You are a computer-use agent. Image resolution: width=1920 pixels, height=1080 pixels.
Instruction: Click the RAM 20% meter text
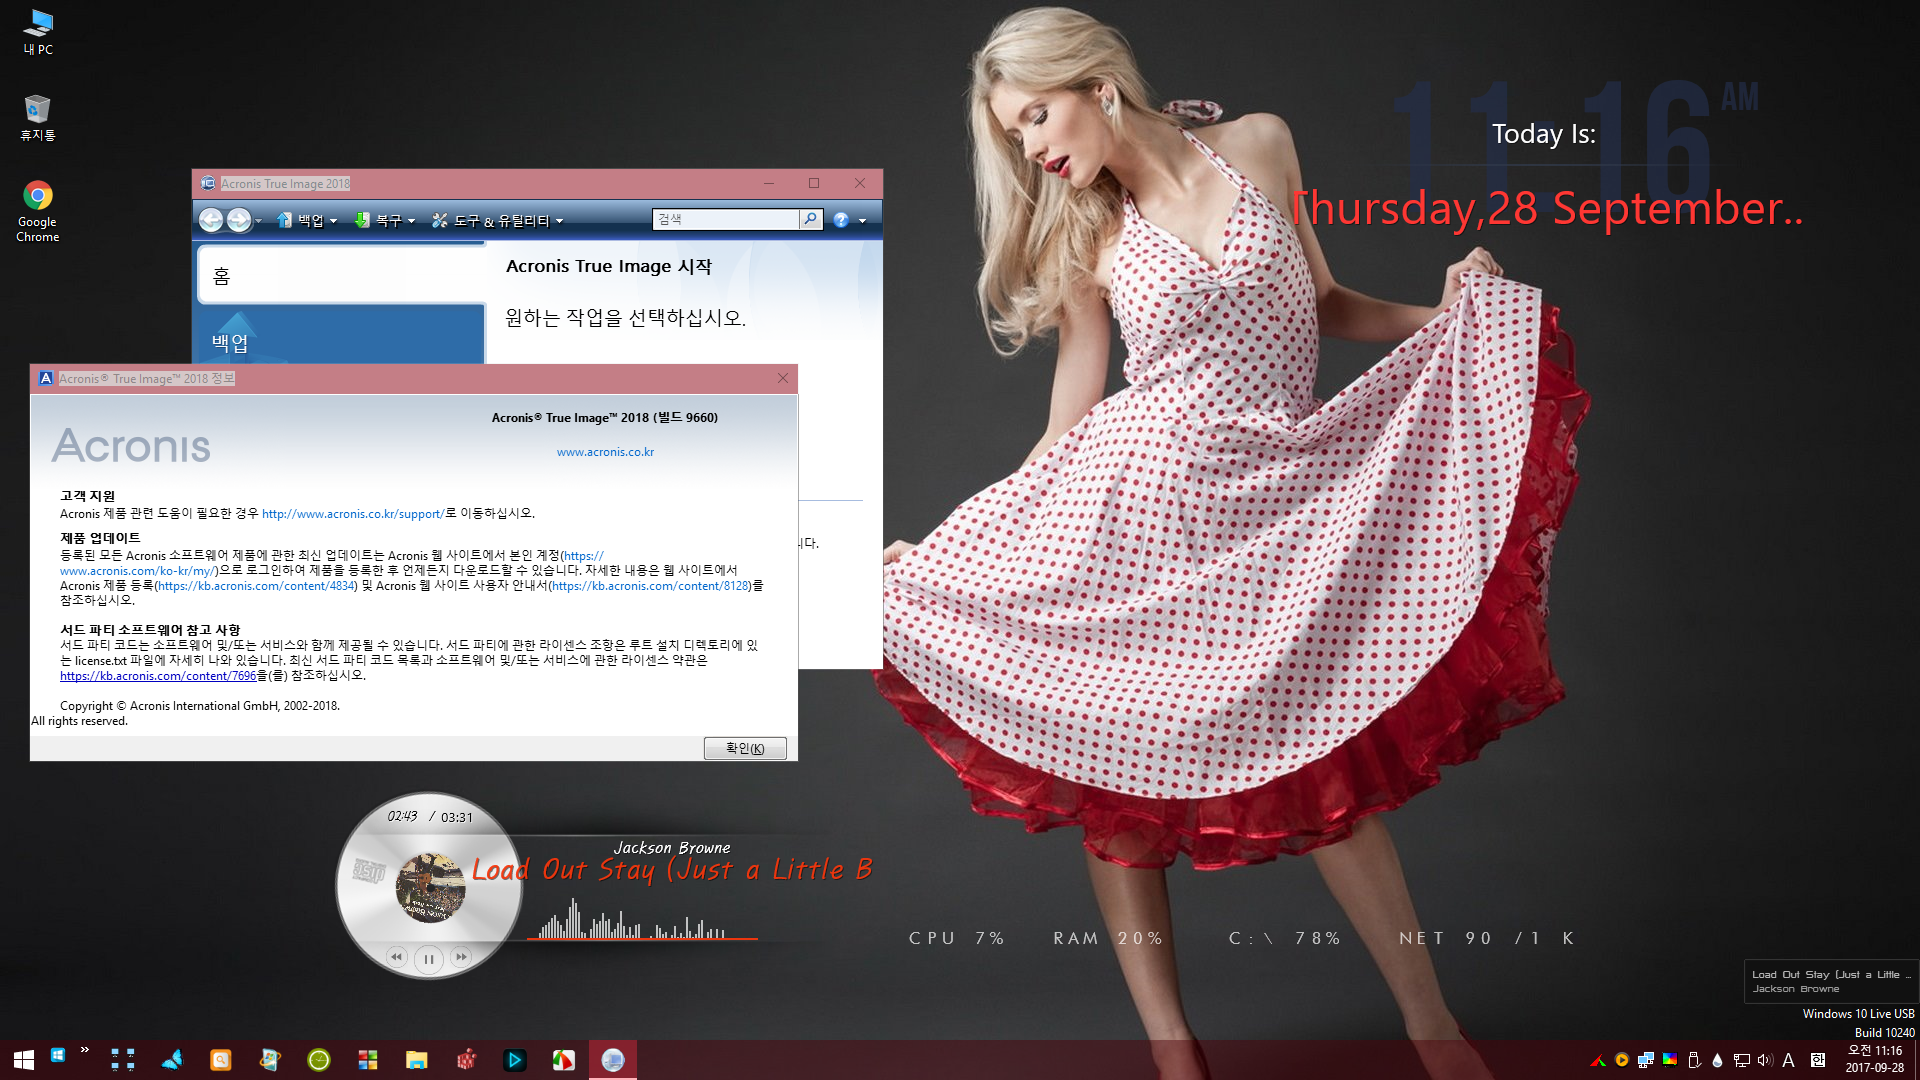tap(1108, 938)
